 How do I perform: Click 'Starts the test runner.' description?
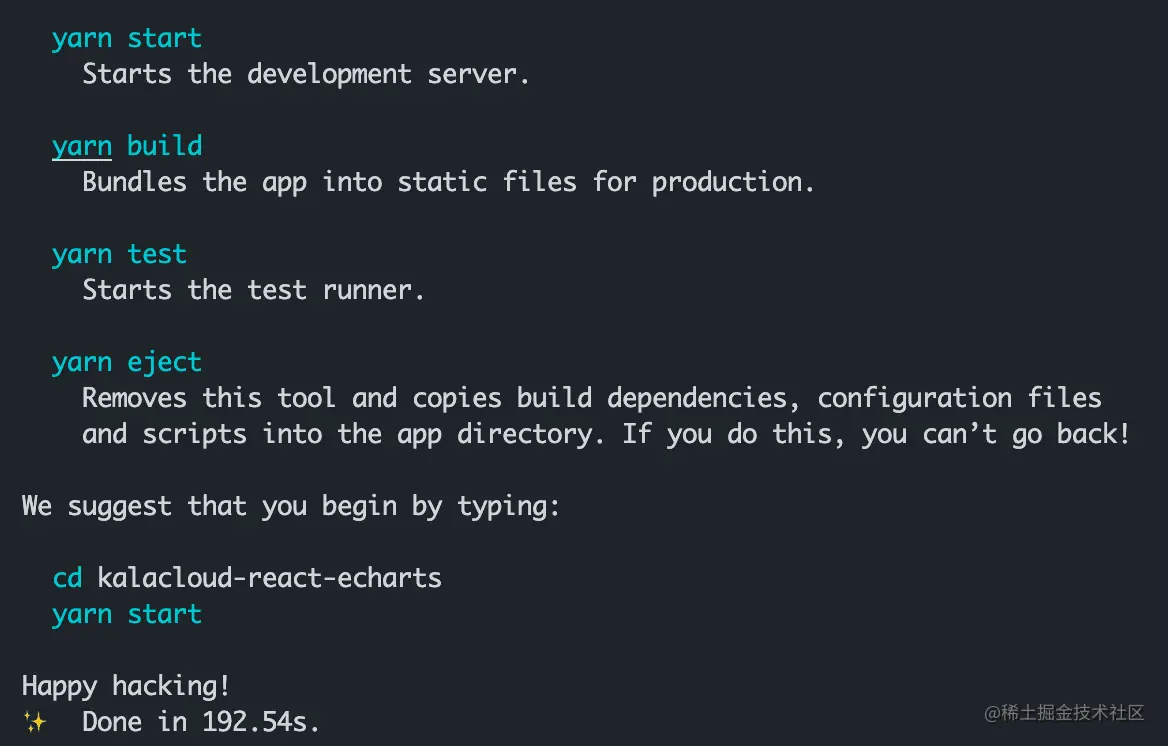pyautogui.click(x=253, y=290)
